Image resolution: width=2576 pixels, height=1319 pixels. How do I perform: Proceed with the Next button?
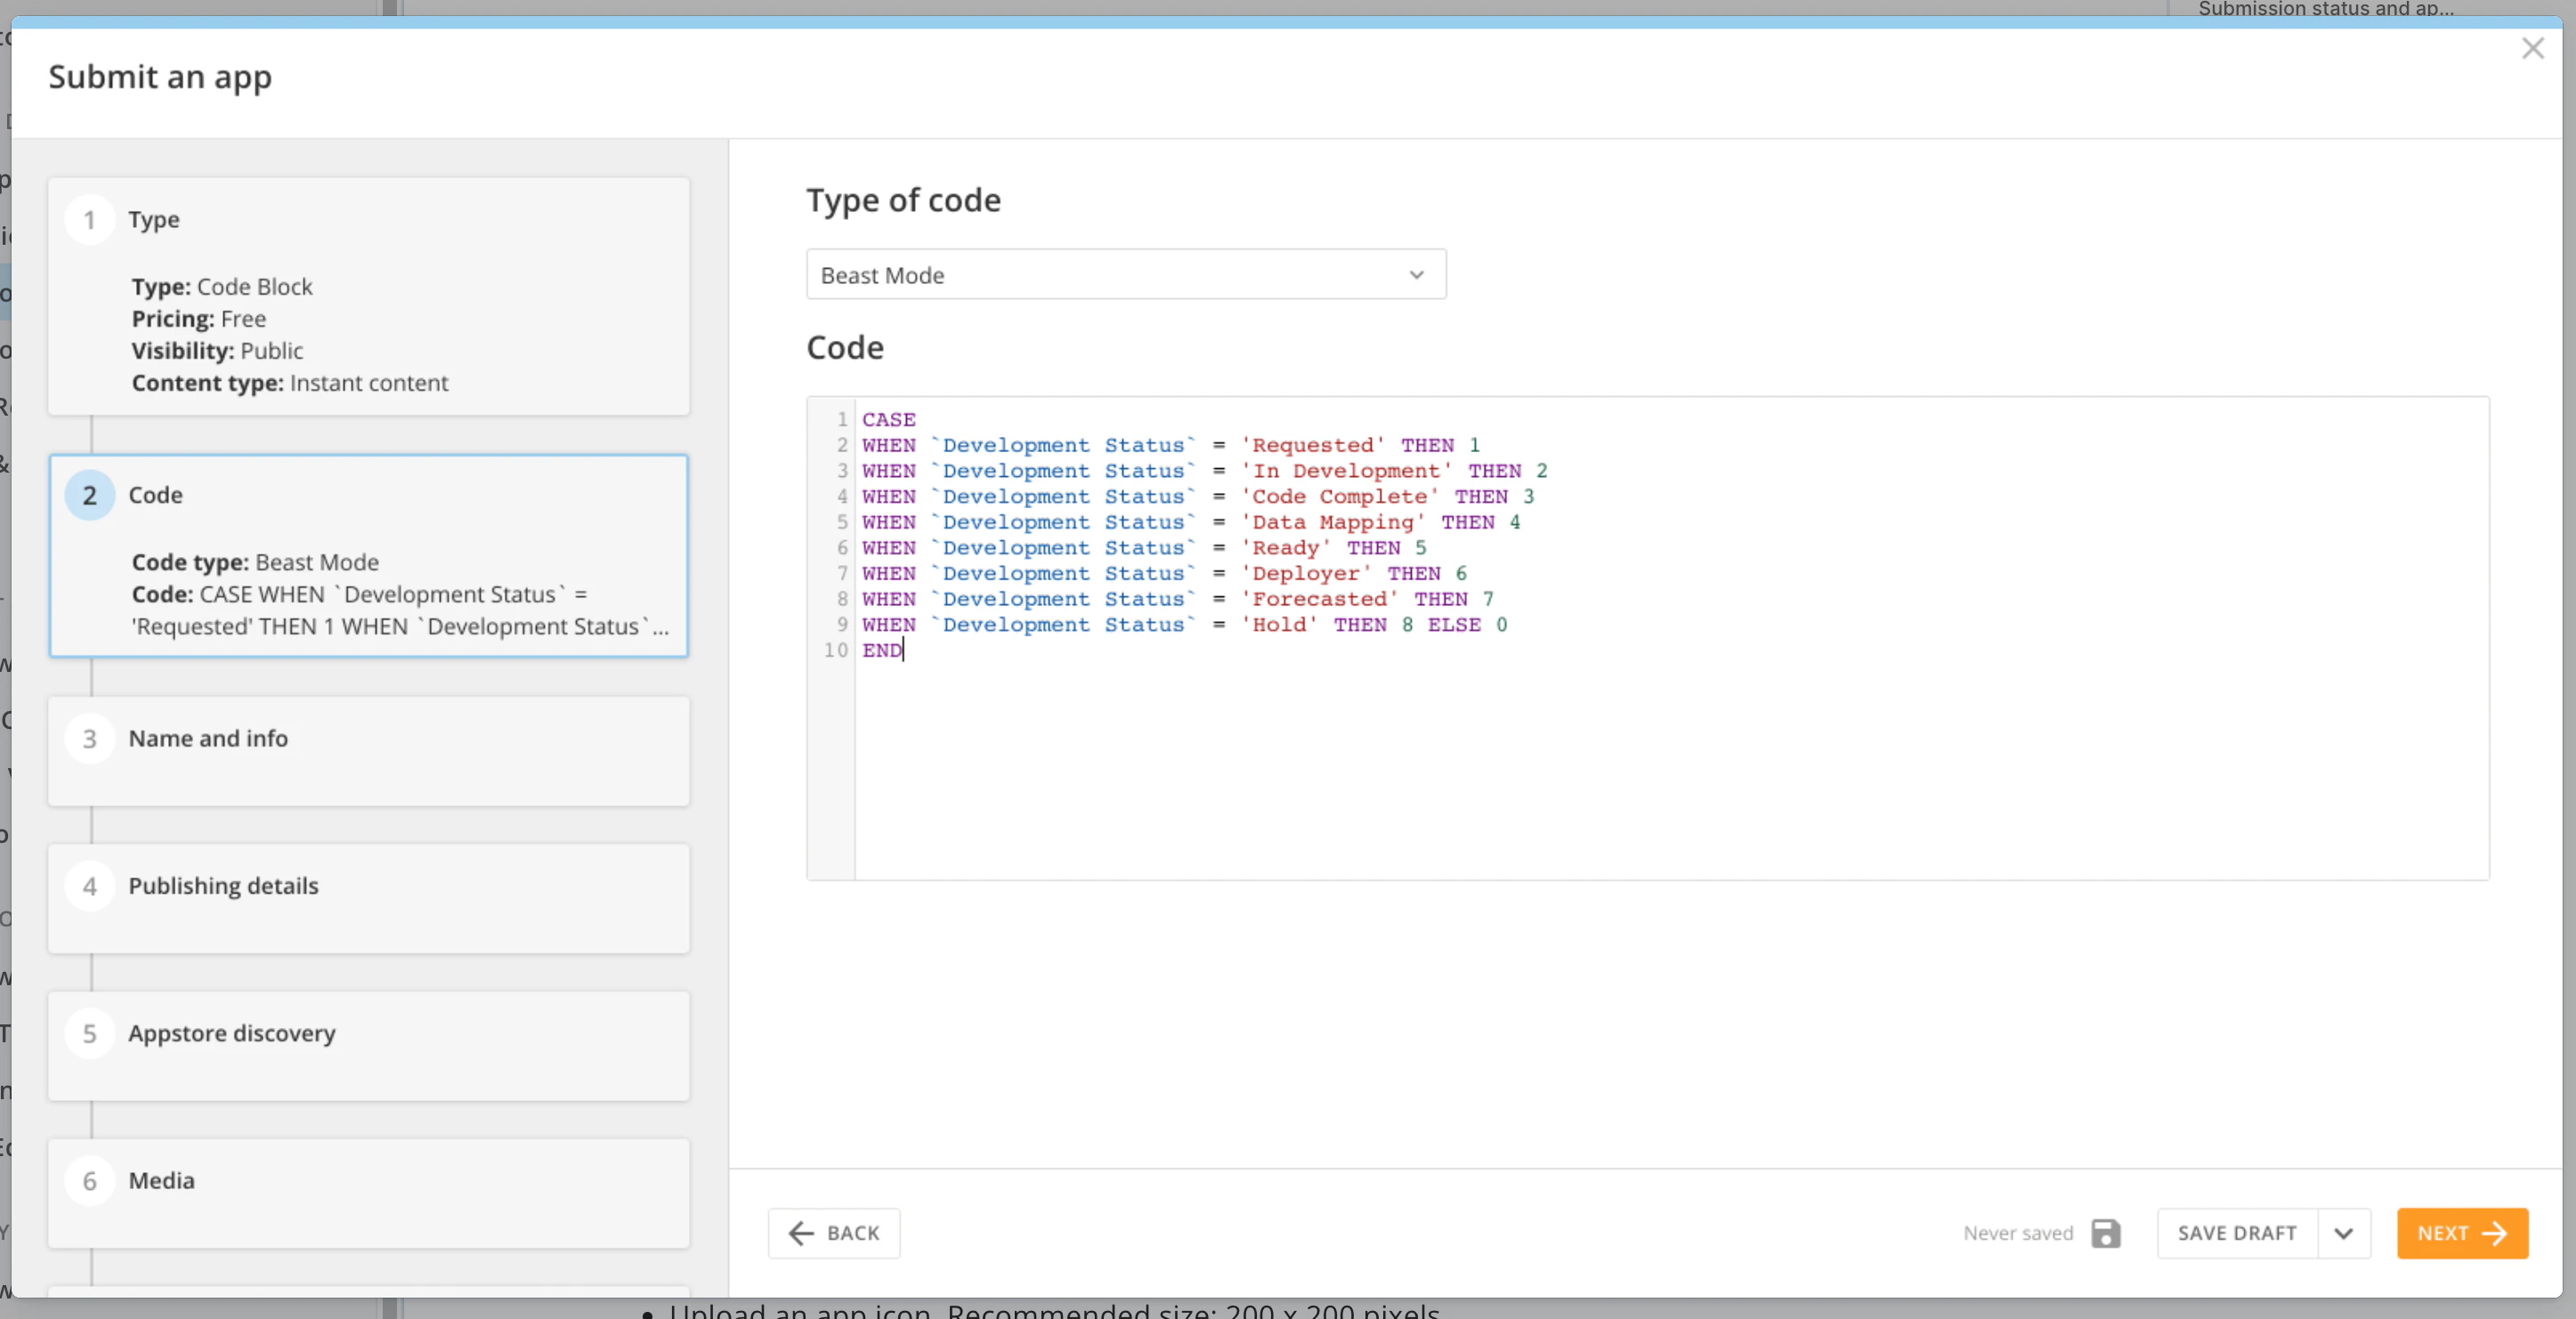(2462, 1233)
